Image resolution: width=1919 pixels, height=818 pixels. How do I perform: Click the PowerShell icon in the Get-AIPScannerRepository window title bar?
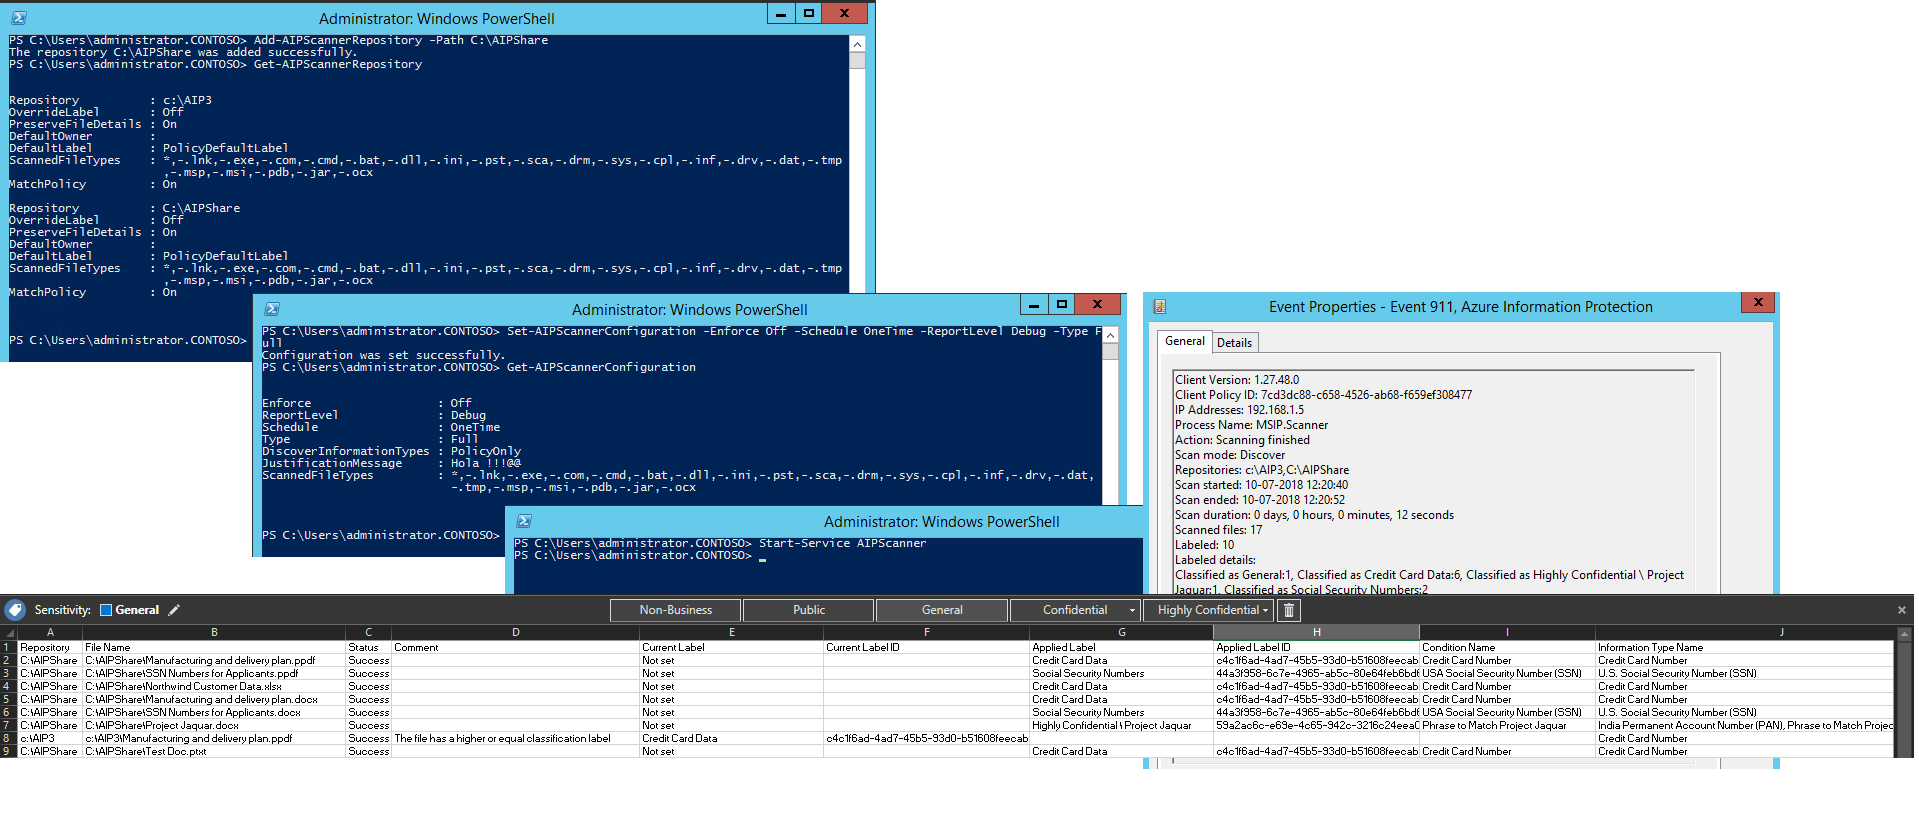(x=19, y=18)
